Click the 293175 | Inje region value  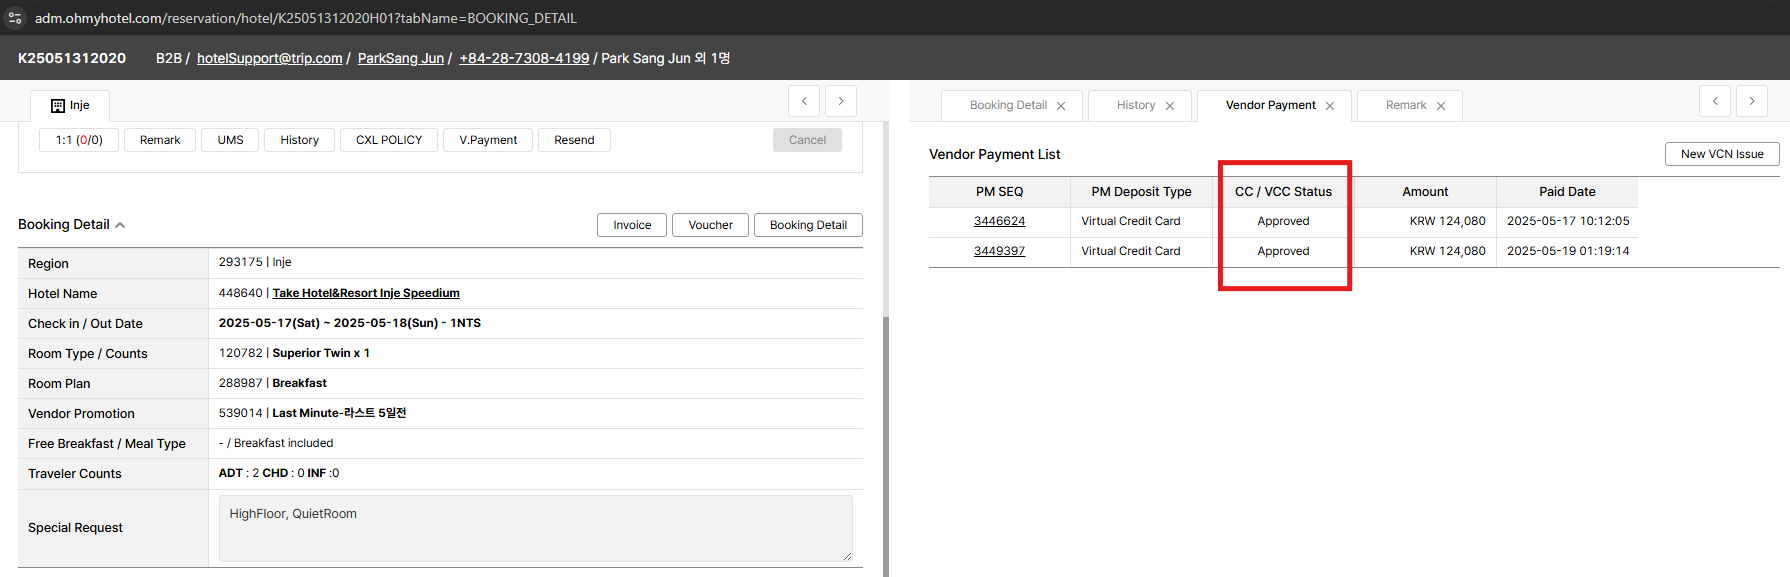pos(255,262)
